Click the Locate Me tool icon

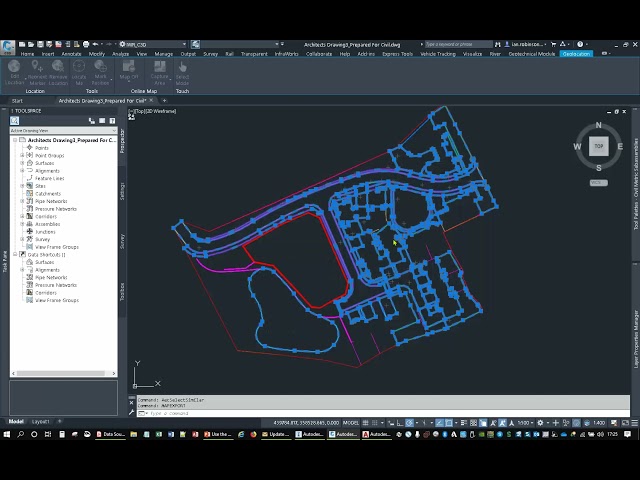point(79,66)
